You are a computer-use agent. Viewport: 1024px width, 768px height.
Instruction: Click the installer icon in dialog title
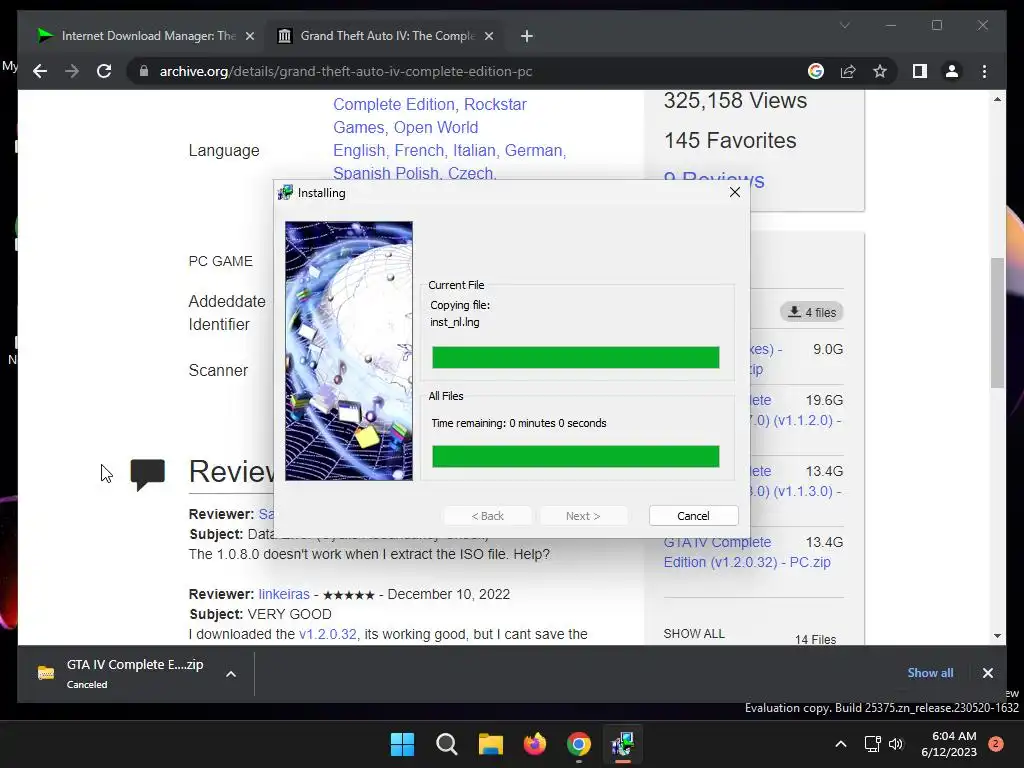[x=285, y=193]
